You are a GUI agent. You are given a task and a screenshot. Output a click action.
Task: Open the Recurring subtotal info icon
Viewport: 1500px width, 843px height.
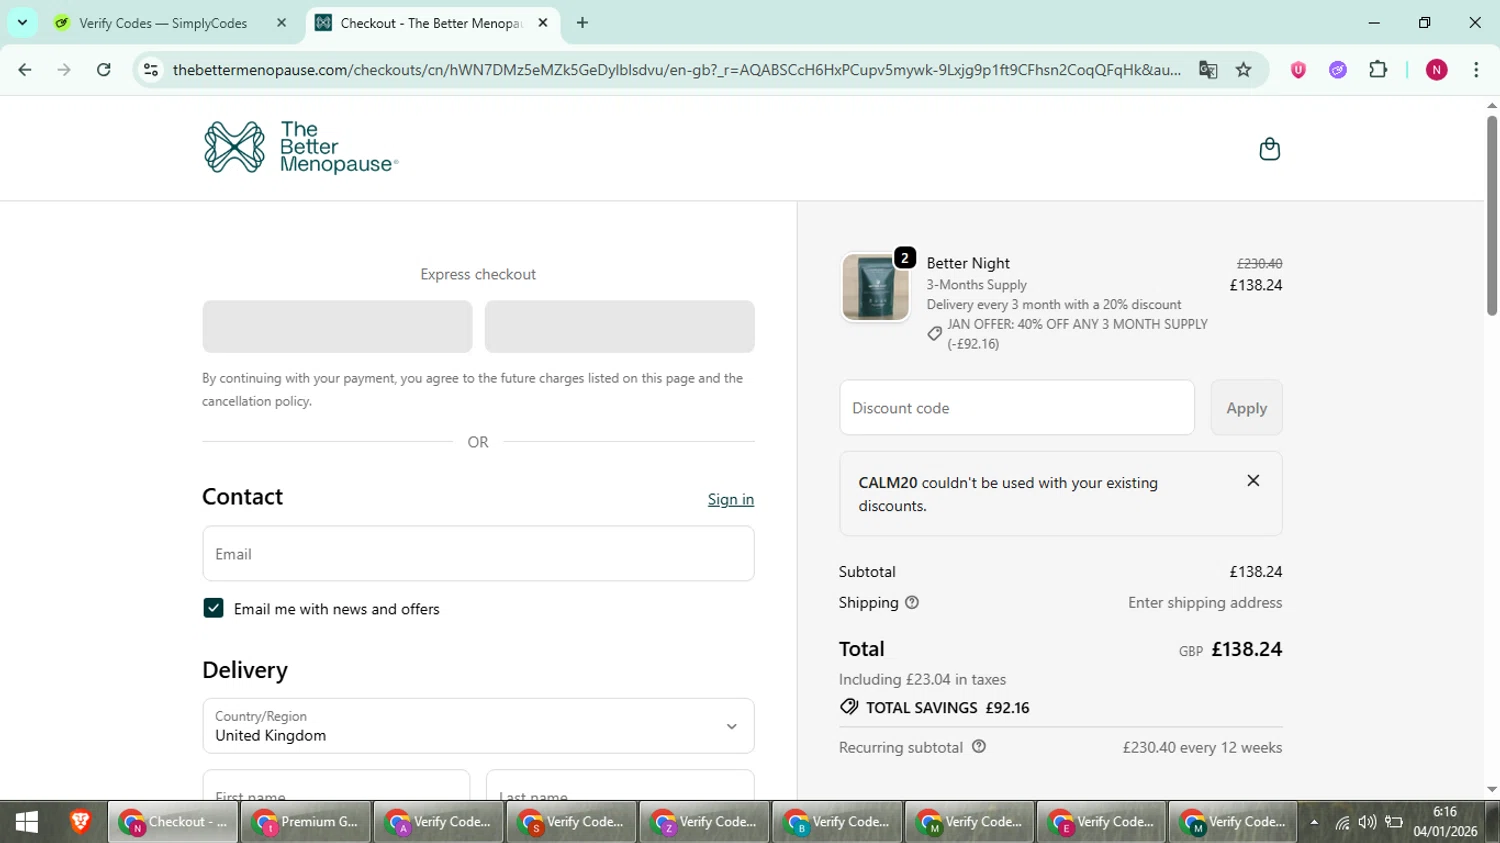(979, 746)
